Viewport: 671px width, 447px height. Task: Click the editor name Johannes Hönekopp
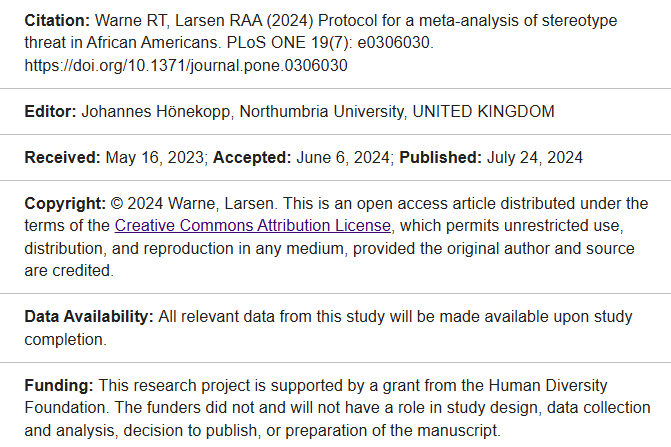[x=160, y=111]
